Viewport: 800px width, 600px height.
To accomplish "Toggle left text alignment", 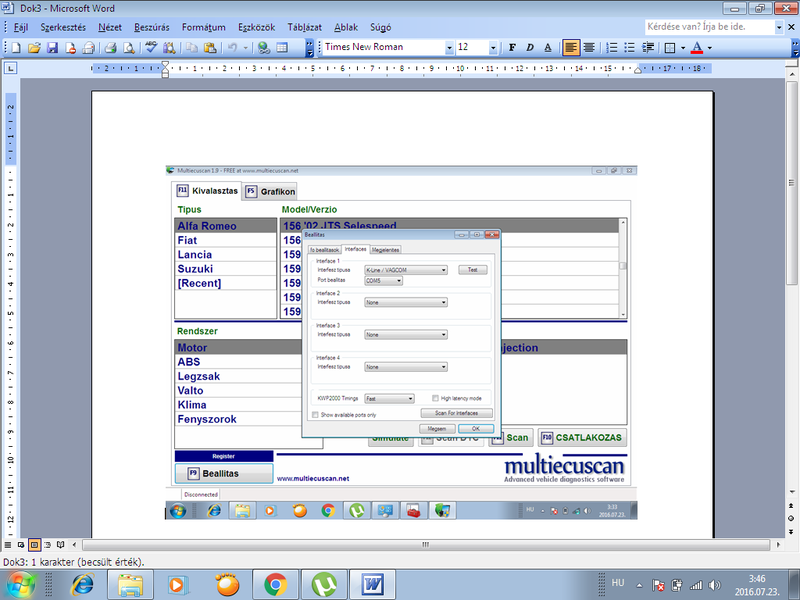I will tap(571, 48).
